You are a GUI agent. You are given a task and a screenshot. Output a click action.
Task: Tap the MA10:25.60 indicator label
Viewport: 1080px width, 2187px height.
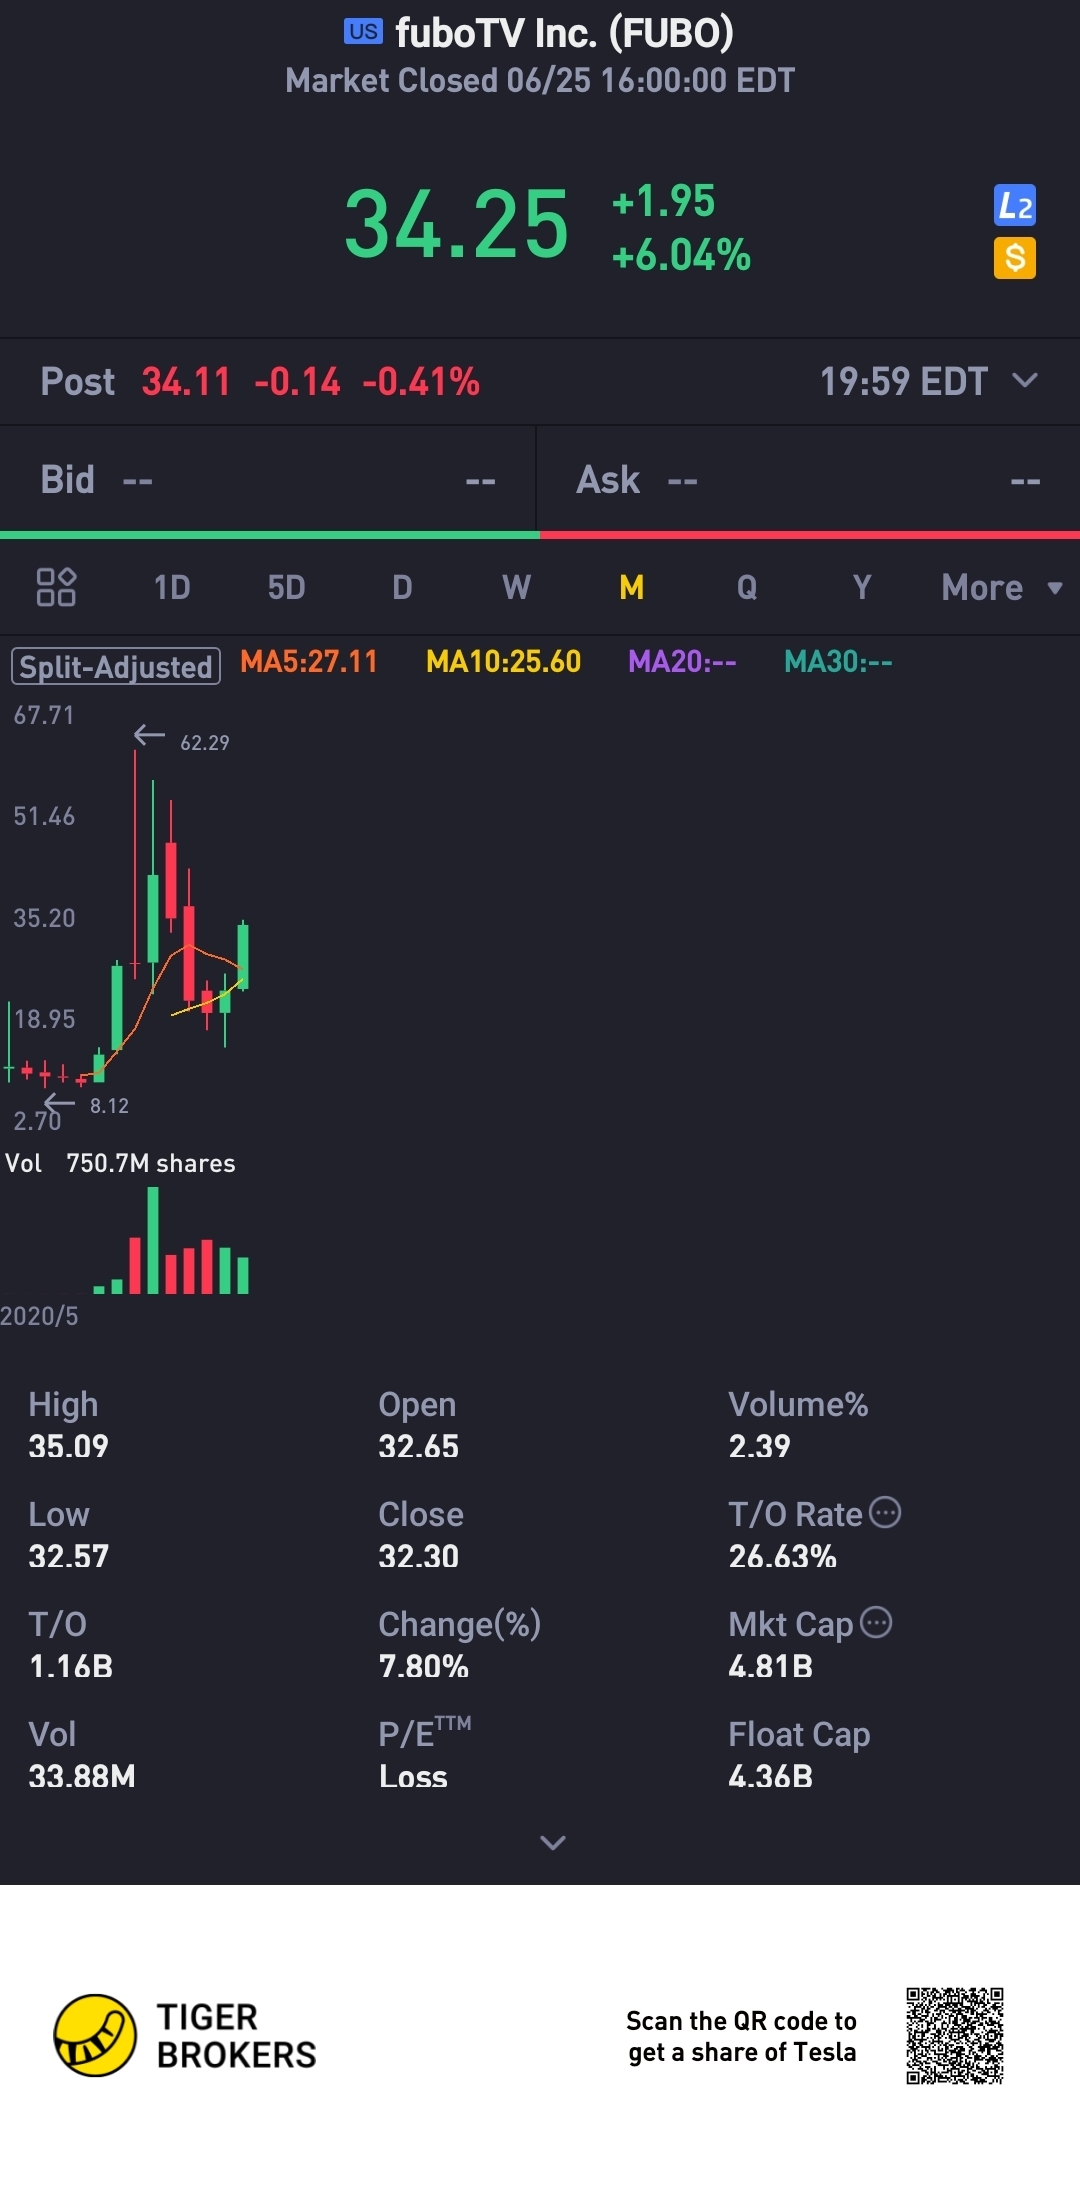click(x=503, y=661)
